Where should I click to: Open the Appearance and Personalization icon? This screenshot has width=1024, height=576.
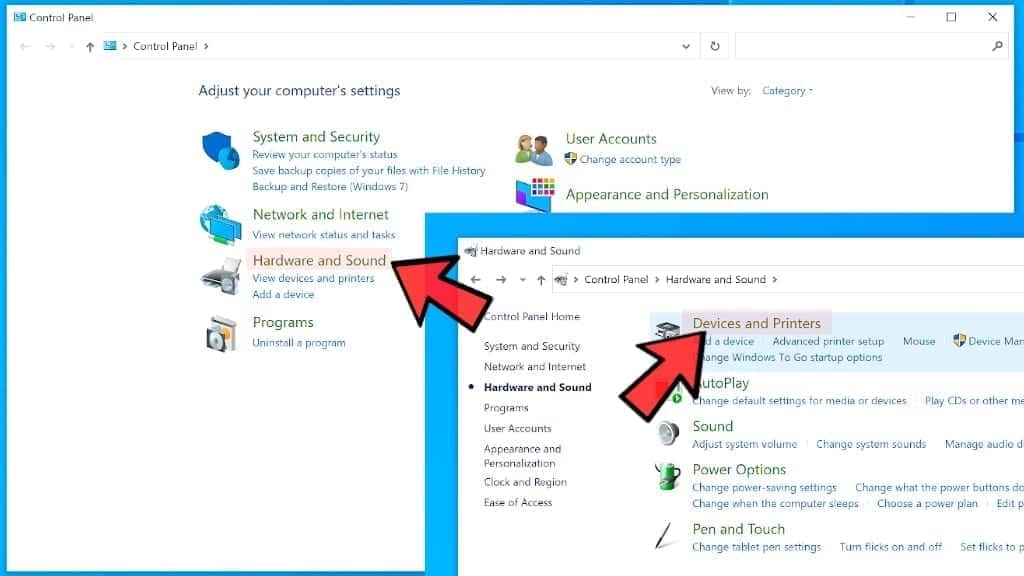pyautogui.click(x=535, y=194)
